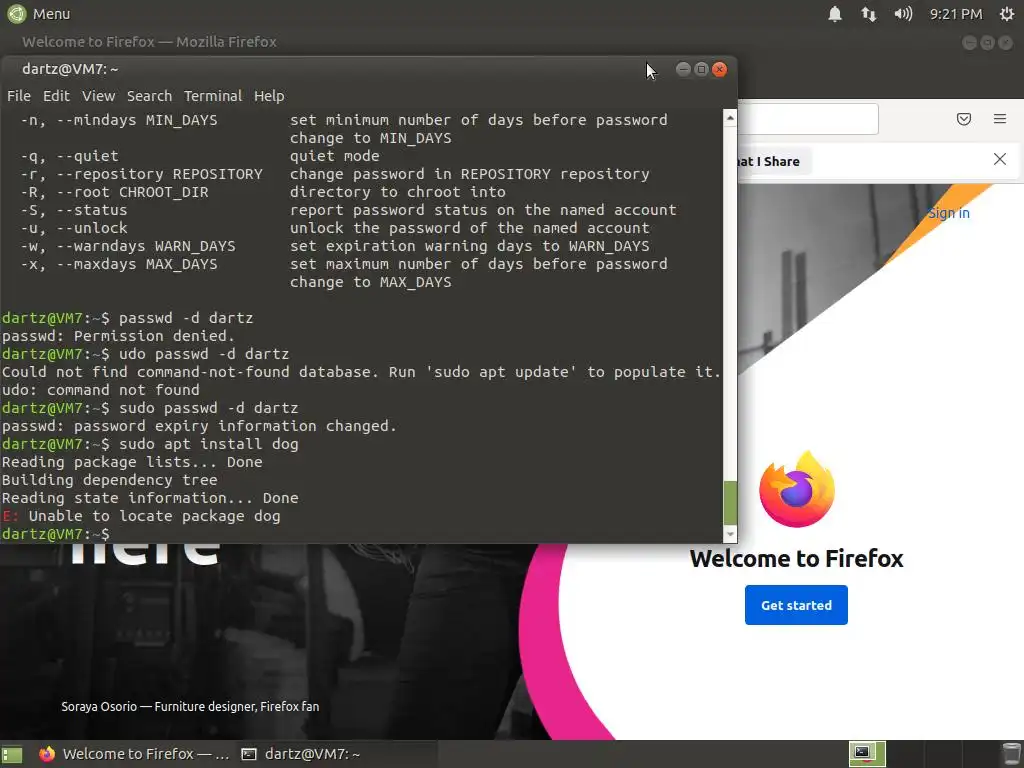Open the File menu in the terminal
Screen dimensions: 1024x768
coord(19,96)
